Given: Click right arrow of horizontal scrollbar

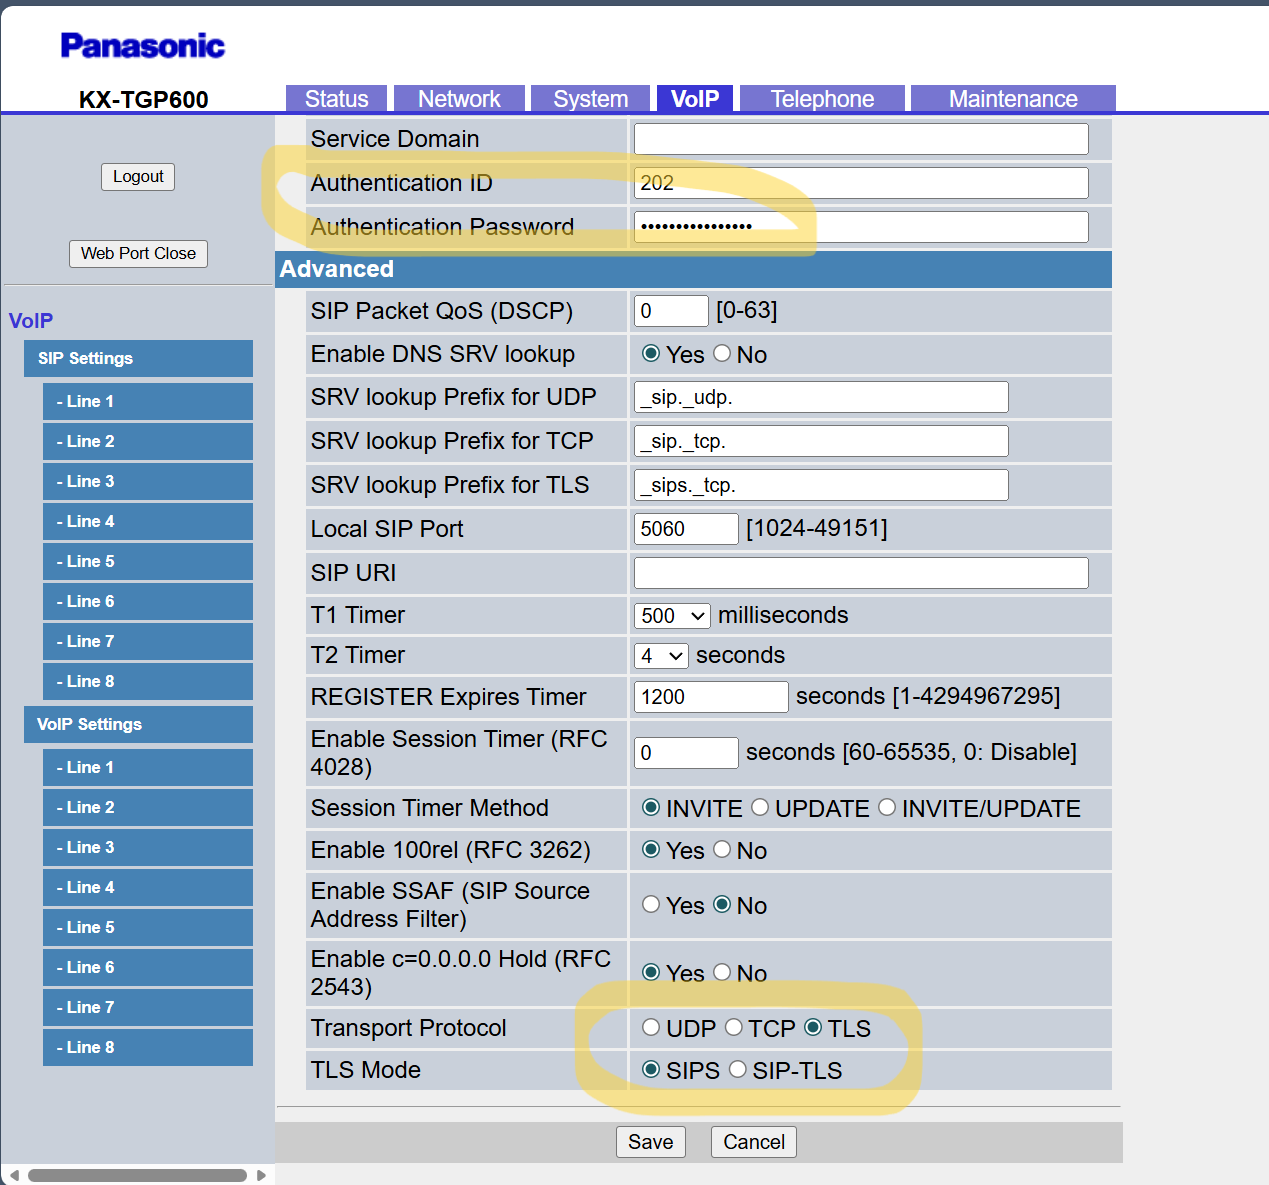Looking at the screenshot, I should click(261, 1175).
